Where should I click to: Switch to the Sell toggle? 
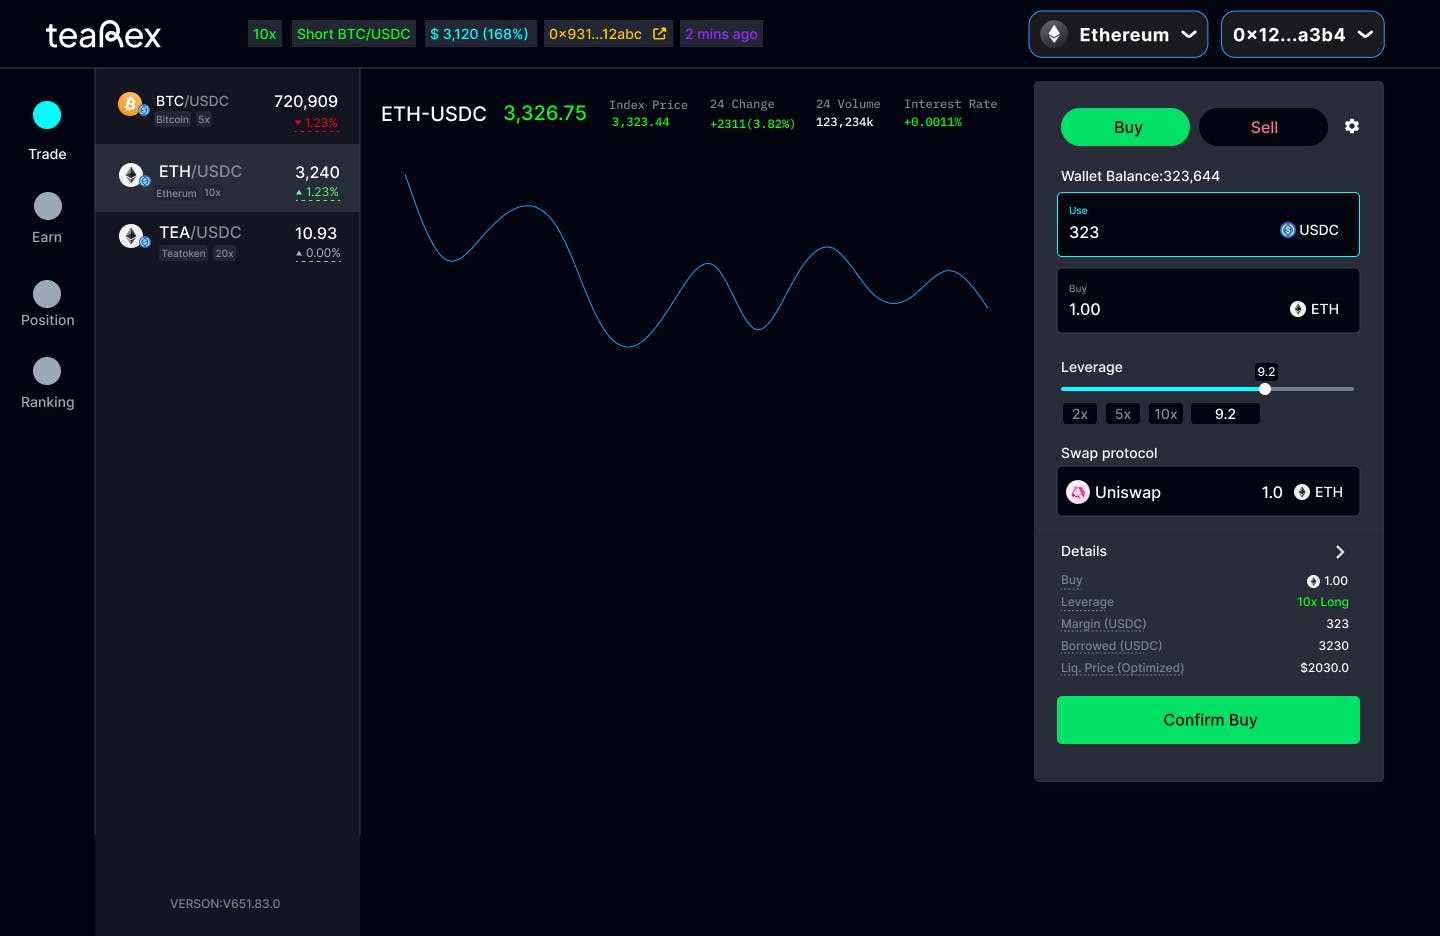[x=1263, y=127]
